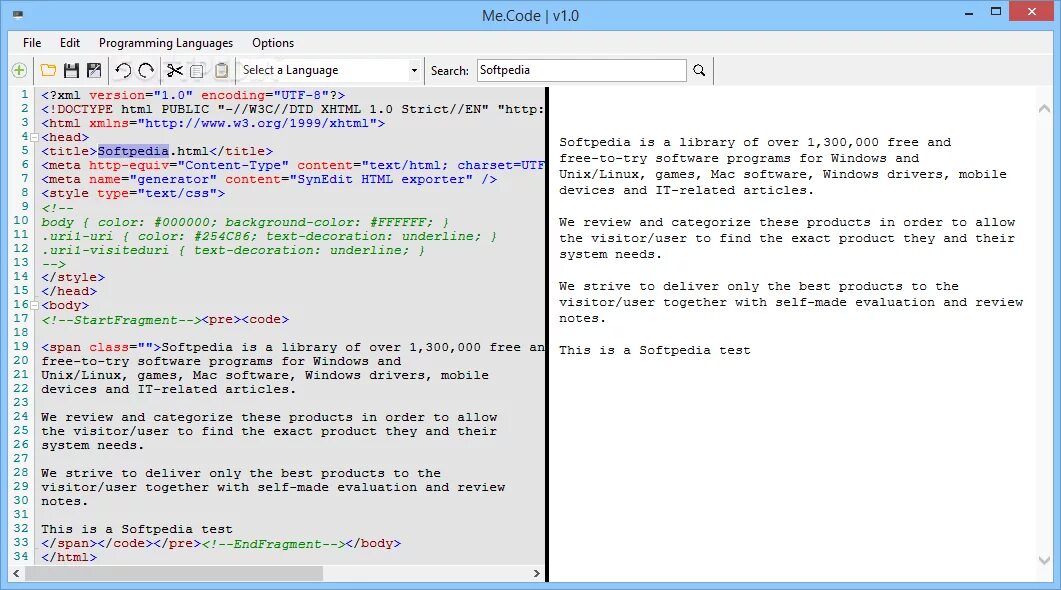This screenshot has height=590, width=1061.
Task: Open the Options menu
Action: tap(273, 43)
